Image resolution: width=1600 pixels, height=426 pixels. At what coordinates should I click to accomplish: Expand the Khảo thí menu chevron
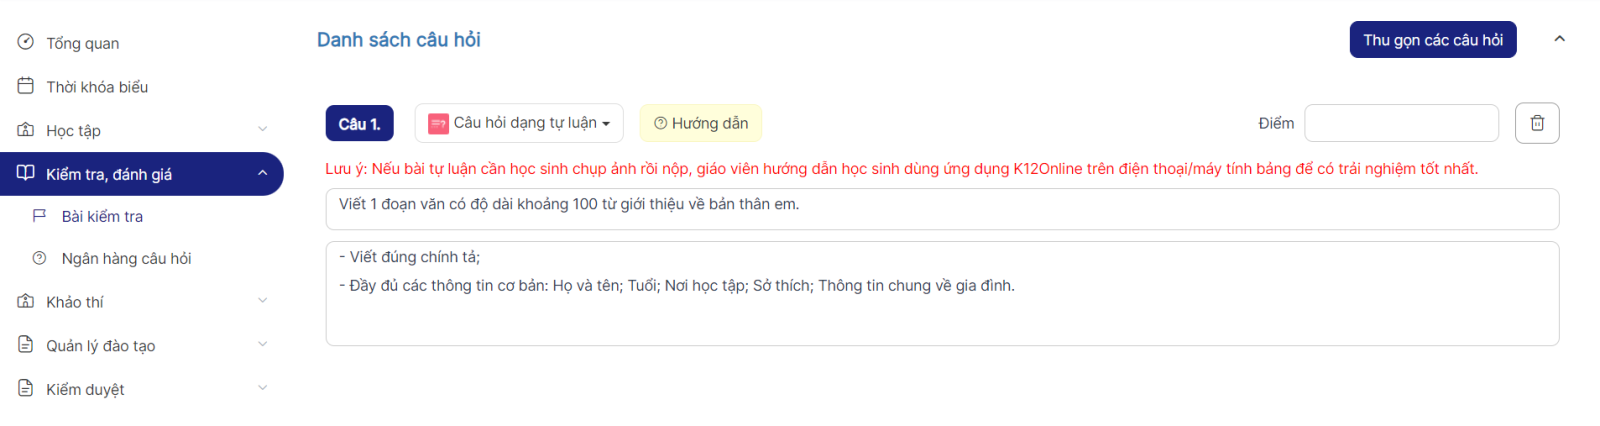(263, 301)
